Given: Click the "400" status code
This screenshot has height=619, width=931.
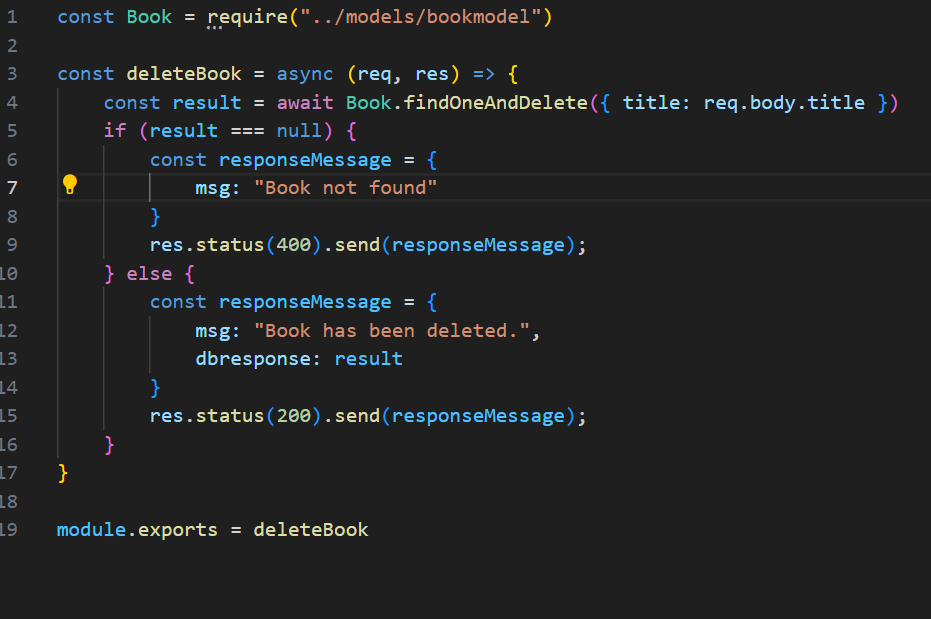Looking at the screenshot, I should [293, 245].
